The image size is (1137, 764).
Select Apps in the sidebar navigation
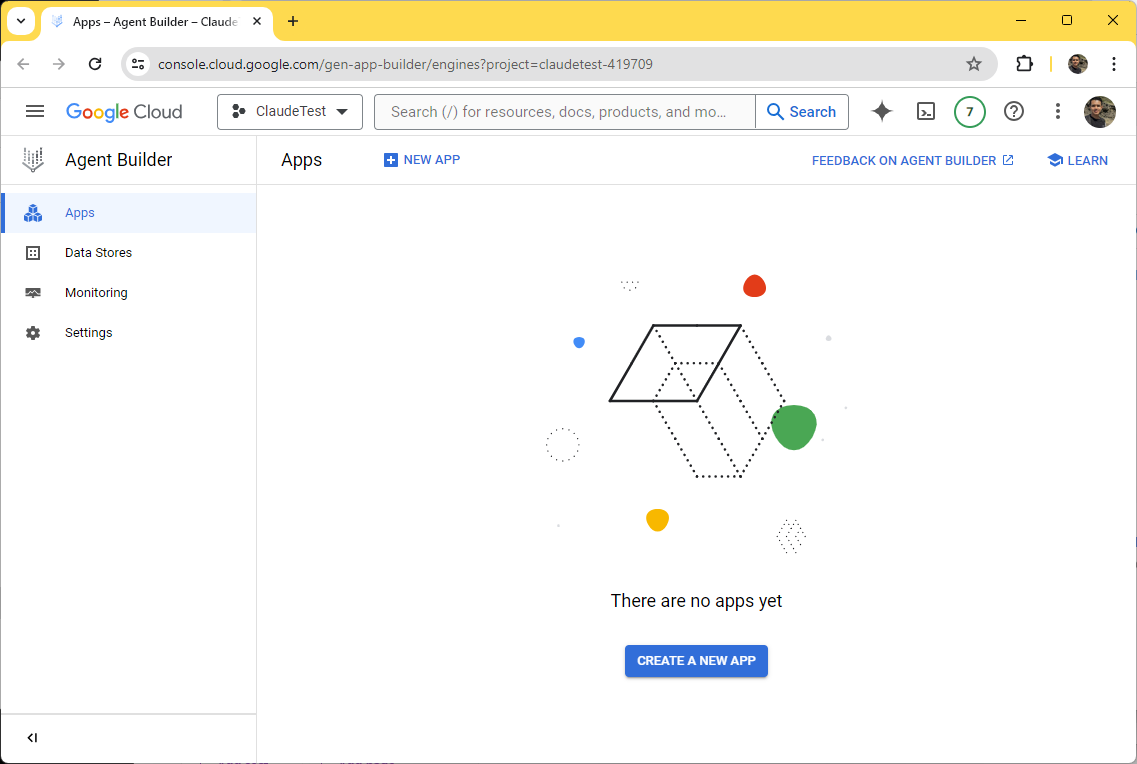click(78, 212)
